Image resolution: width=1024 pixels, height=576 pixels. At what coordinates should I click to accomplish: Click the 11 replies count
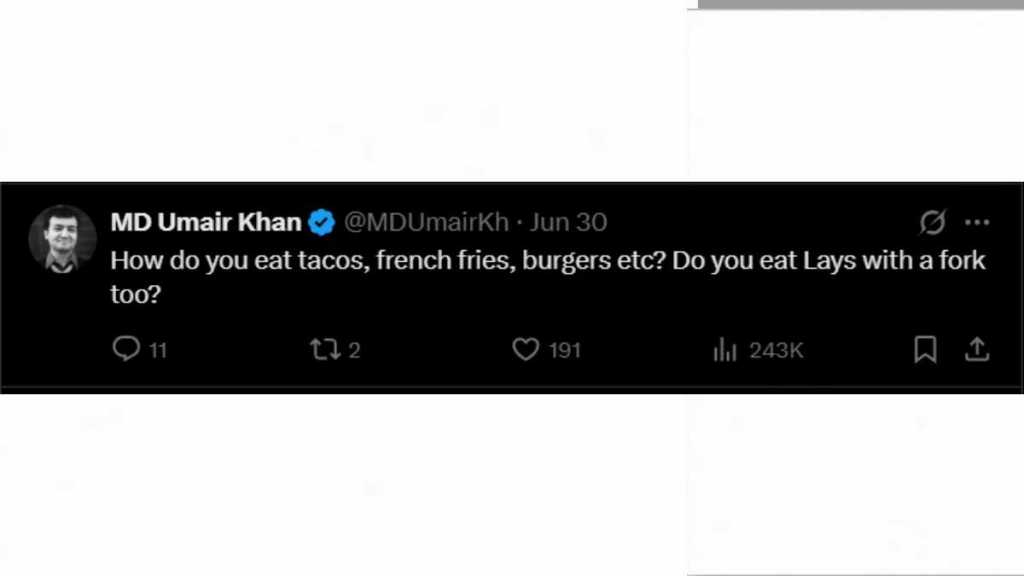158,350
